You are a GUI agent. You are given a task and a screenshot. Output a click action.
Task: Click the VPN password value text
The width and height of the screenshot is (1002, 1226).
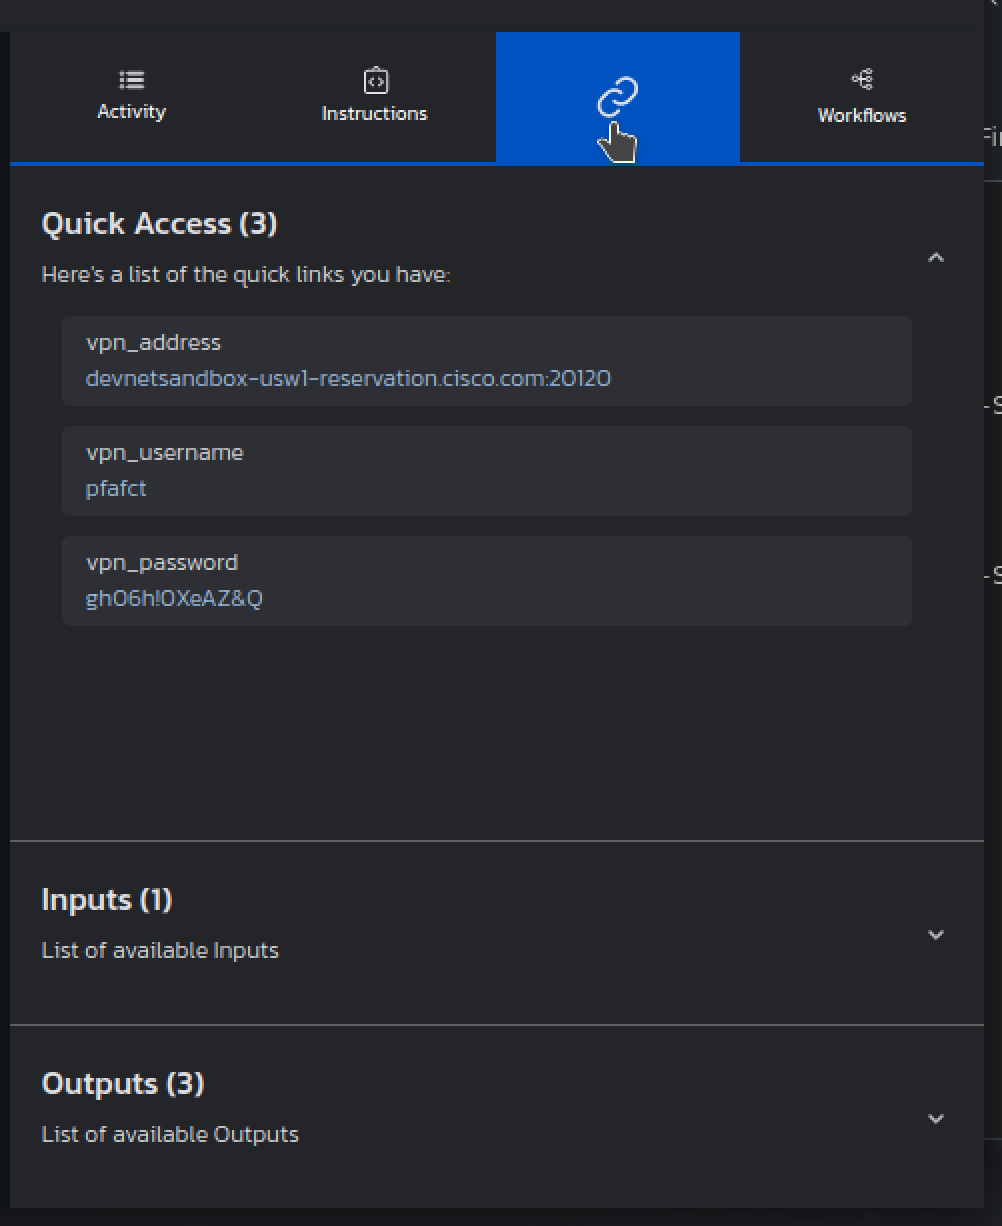click(x=174, y=599)
